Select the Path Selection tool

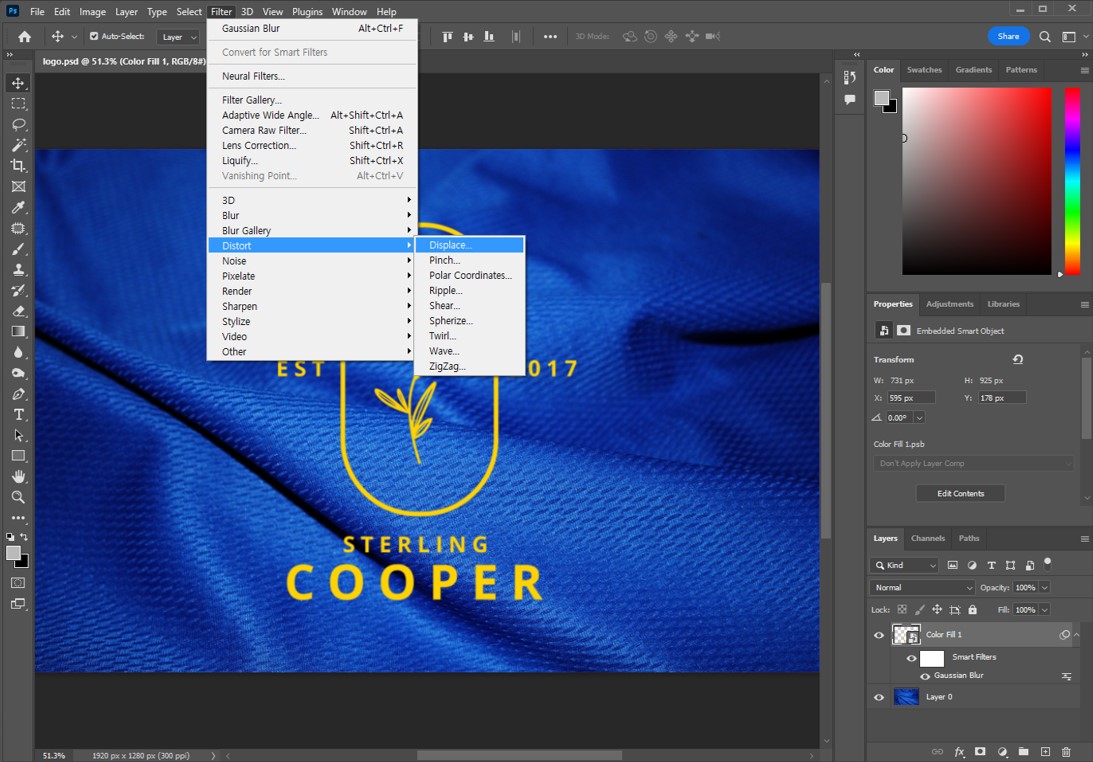click(x=18, y=435)
